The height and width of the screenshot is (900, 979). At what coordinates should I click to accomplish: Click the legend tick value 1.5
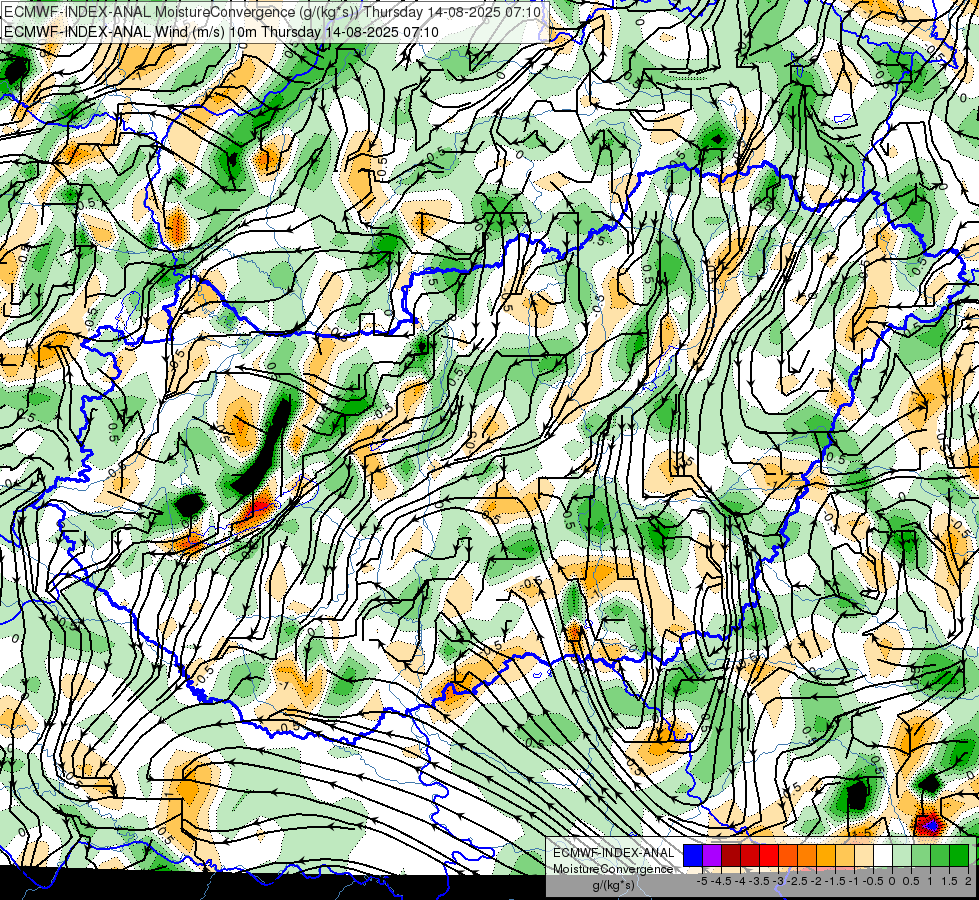point(948,881)
